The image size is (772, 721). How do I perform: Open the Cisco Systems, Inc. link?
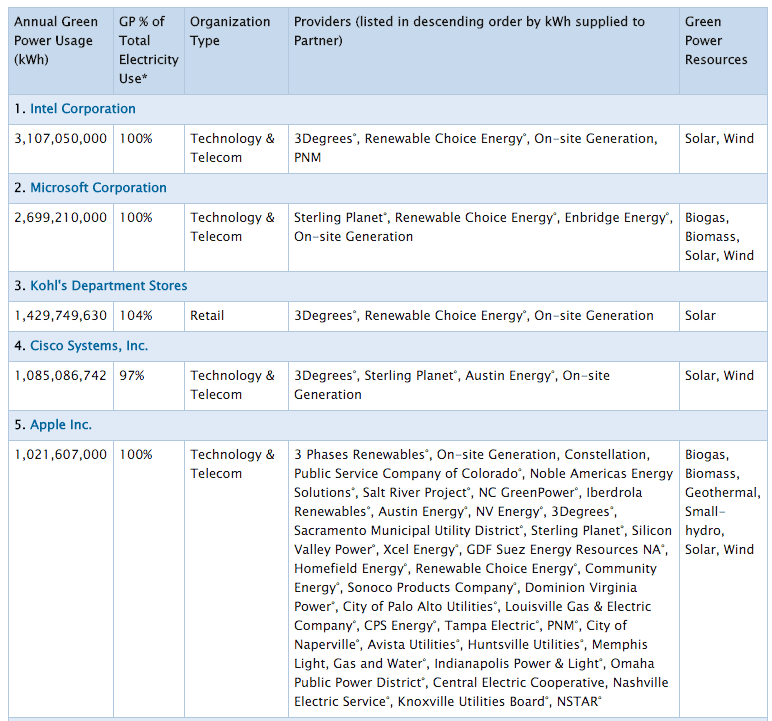click(89, 346)
